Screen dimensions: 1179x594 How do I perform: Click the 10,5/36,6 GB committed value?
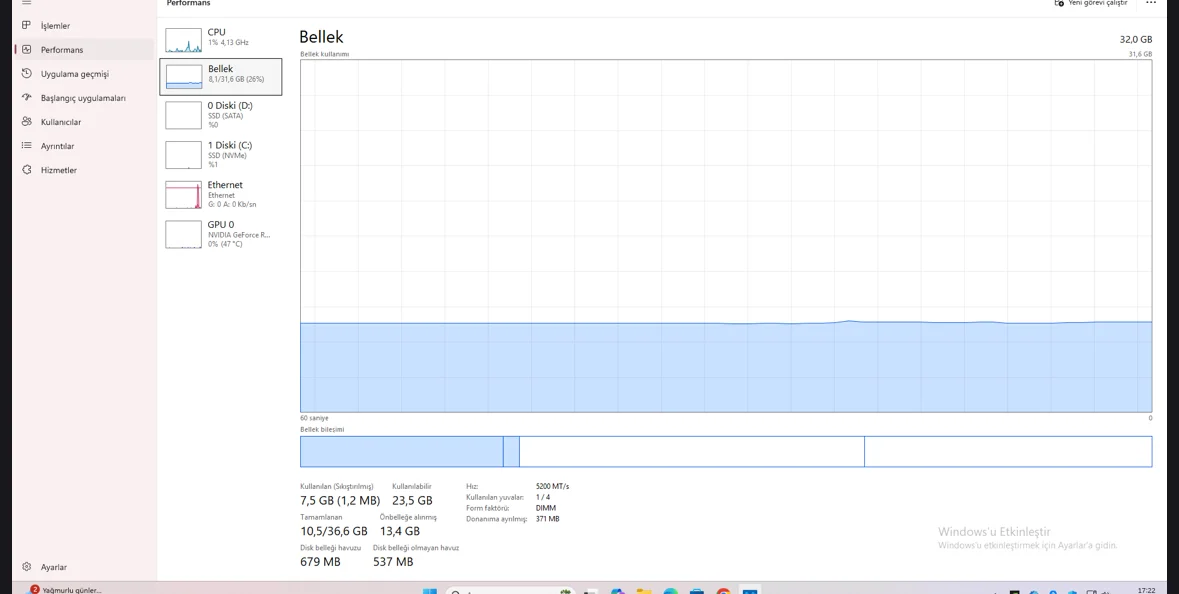pyautogui.click(x=334, y=532)
